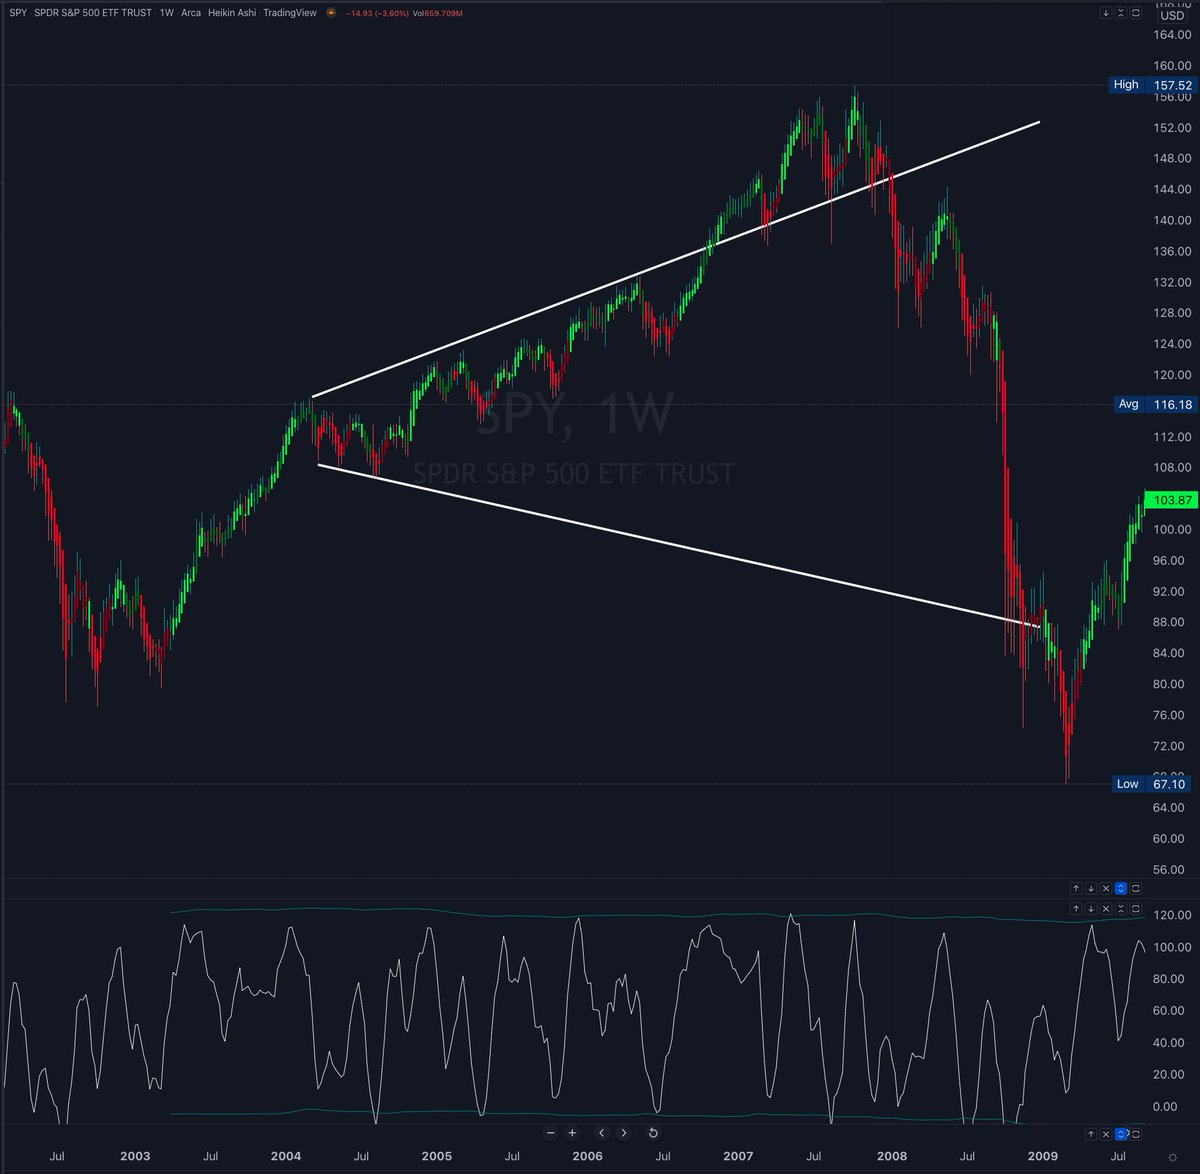Viewport: 1200px width, 1174px height.
Task: Zoom out using the minus button
Action: 550,1133
